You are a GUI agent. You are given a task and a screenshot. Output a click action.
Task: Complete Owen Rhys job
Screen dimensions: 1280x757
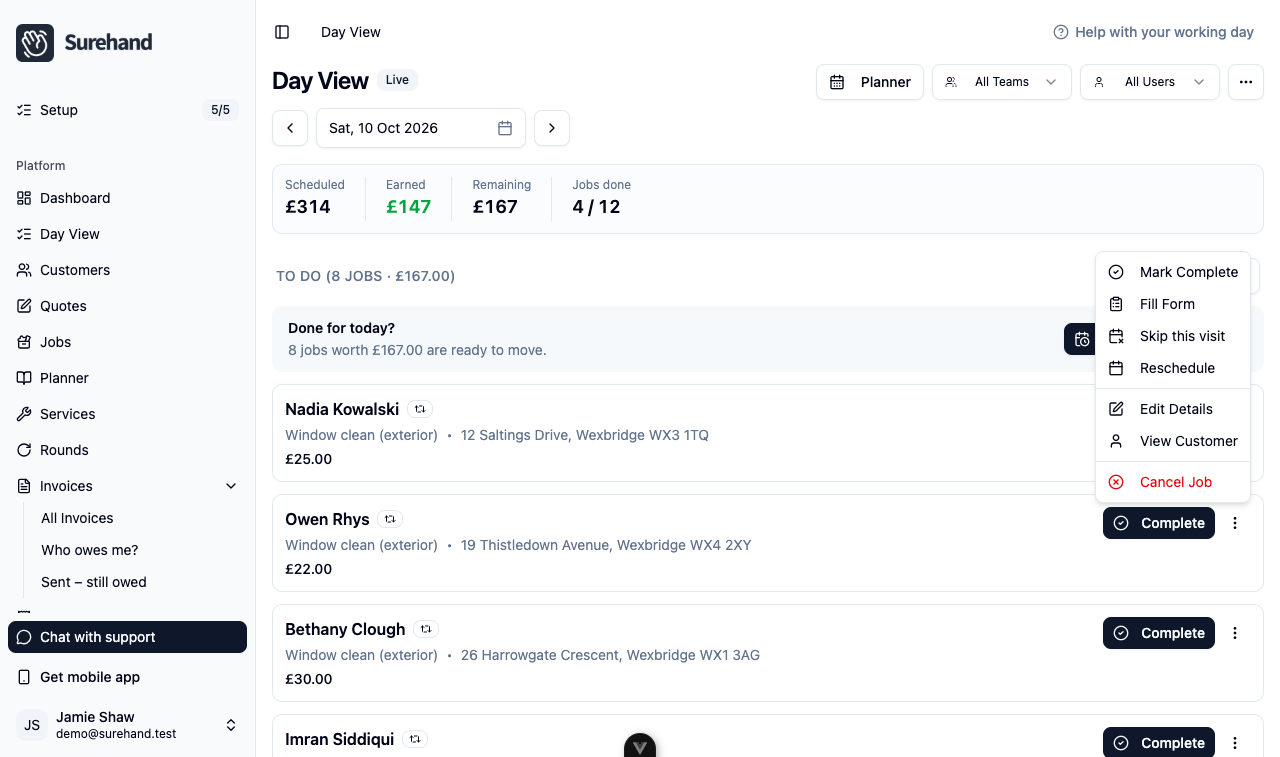[x=1159, y=523]
